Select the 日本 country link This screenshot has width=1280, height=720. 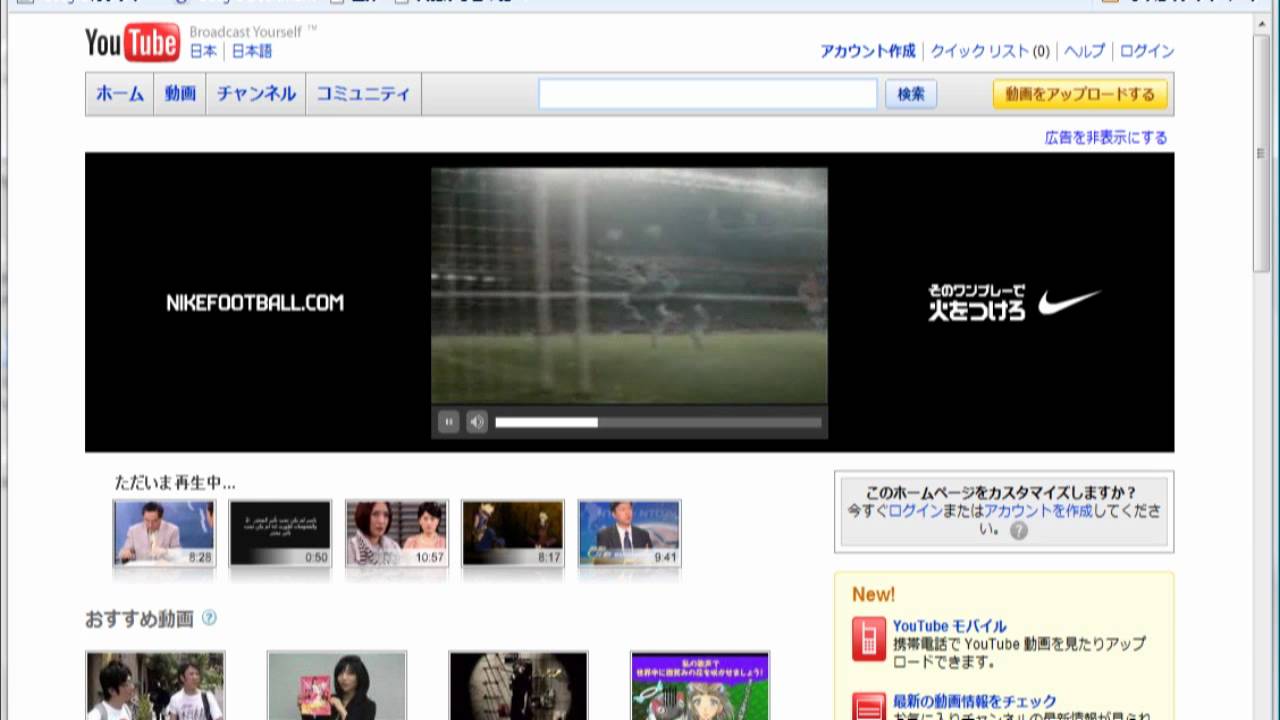[203, 51]
